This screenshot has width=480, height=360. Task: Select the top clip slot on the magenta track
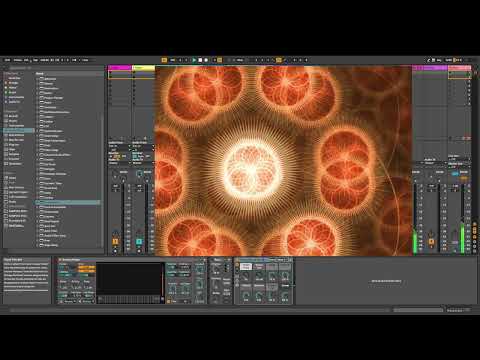[x=120, y=75]
